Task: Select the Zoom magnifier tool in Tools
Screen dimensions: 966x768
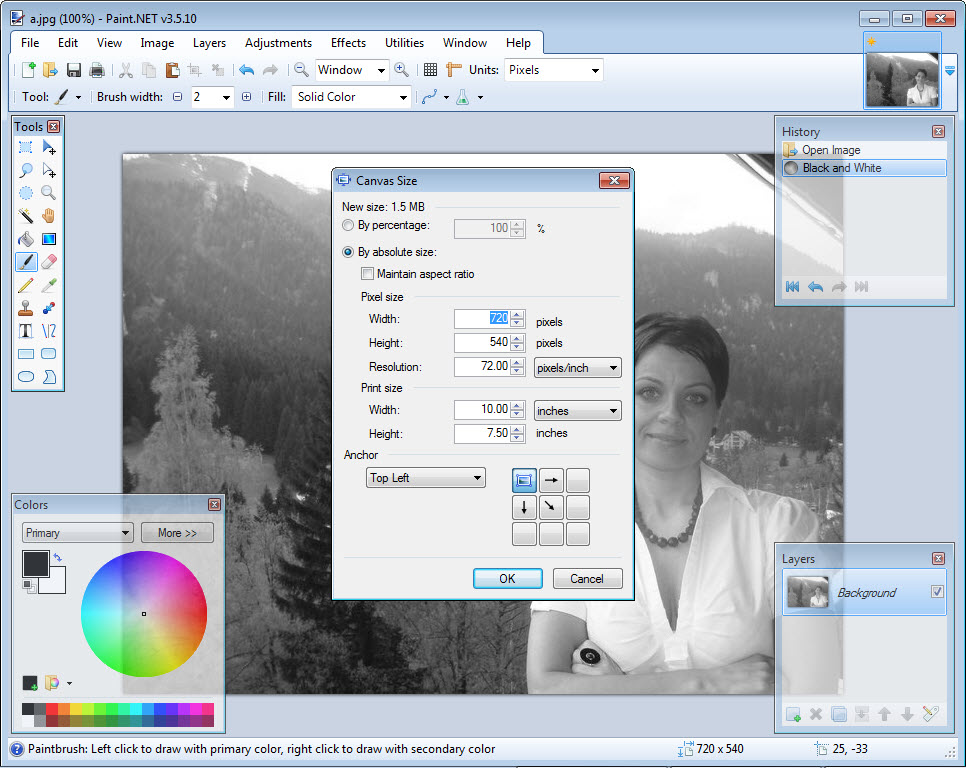Action: point(49,193)
